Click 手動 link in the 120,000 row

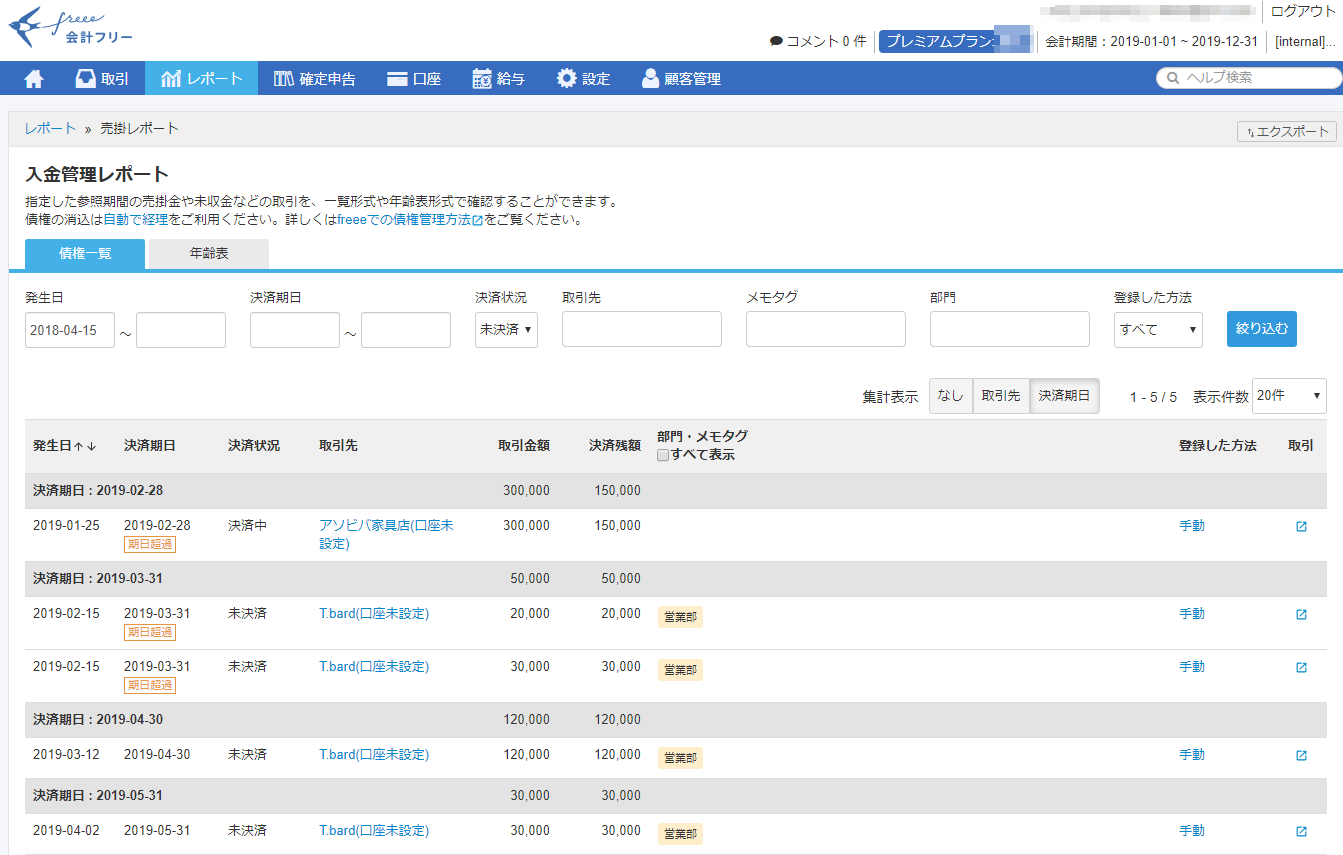coord(1192,754)
